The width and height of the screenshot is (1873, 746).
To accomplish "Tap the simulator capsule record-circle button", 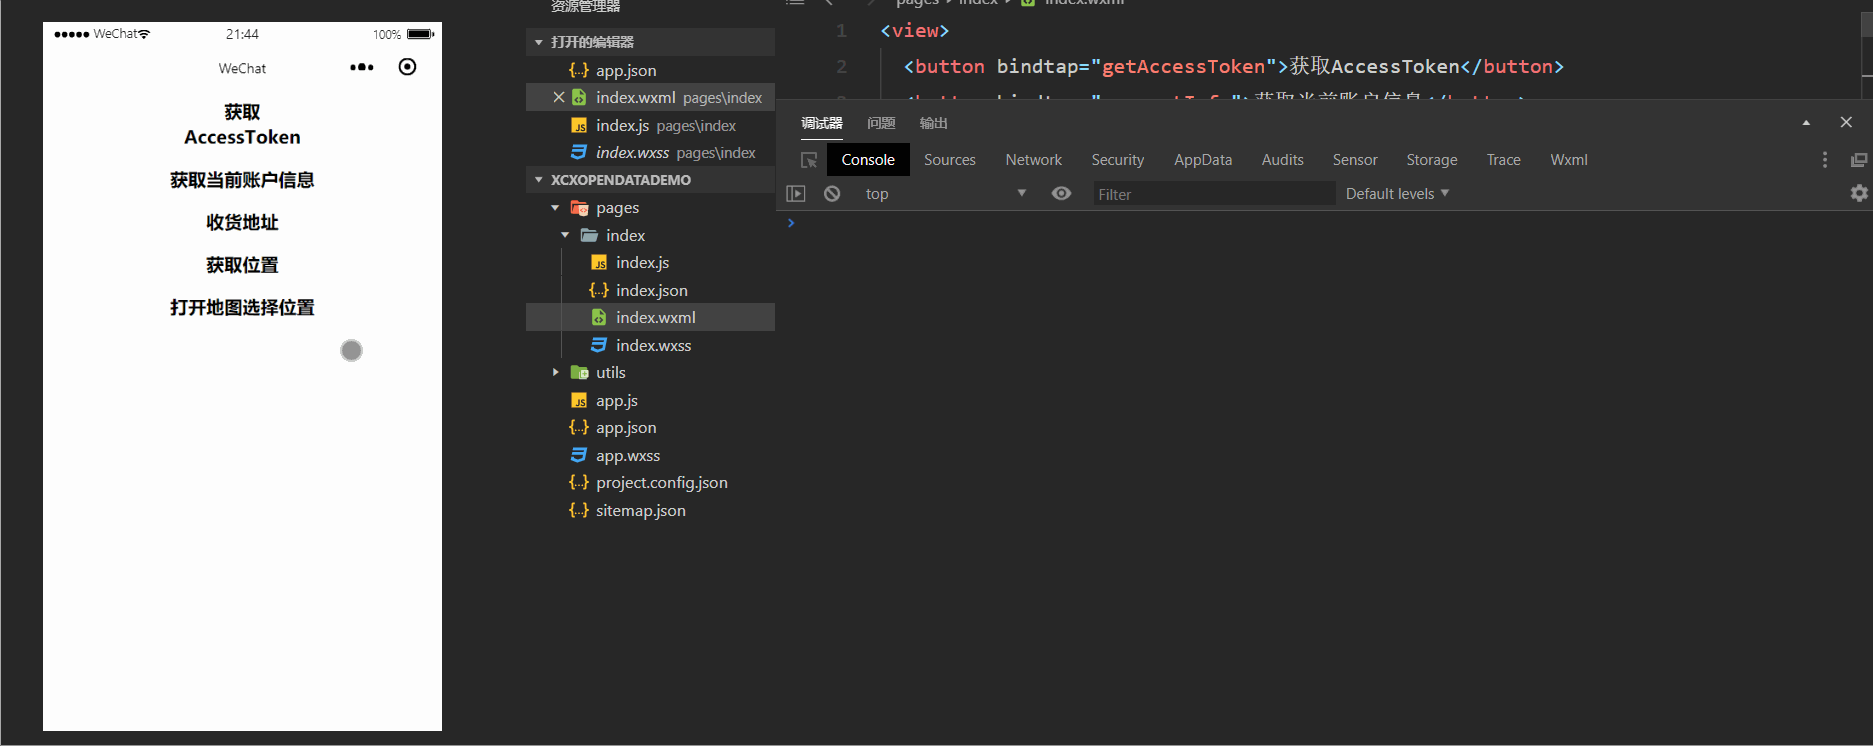I will click(407, 67).
